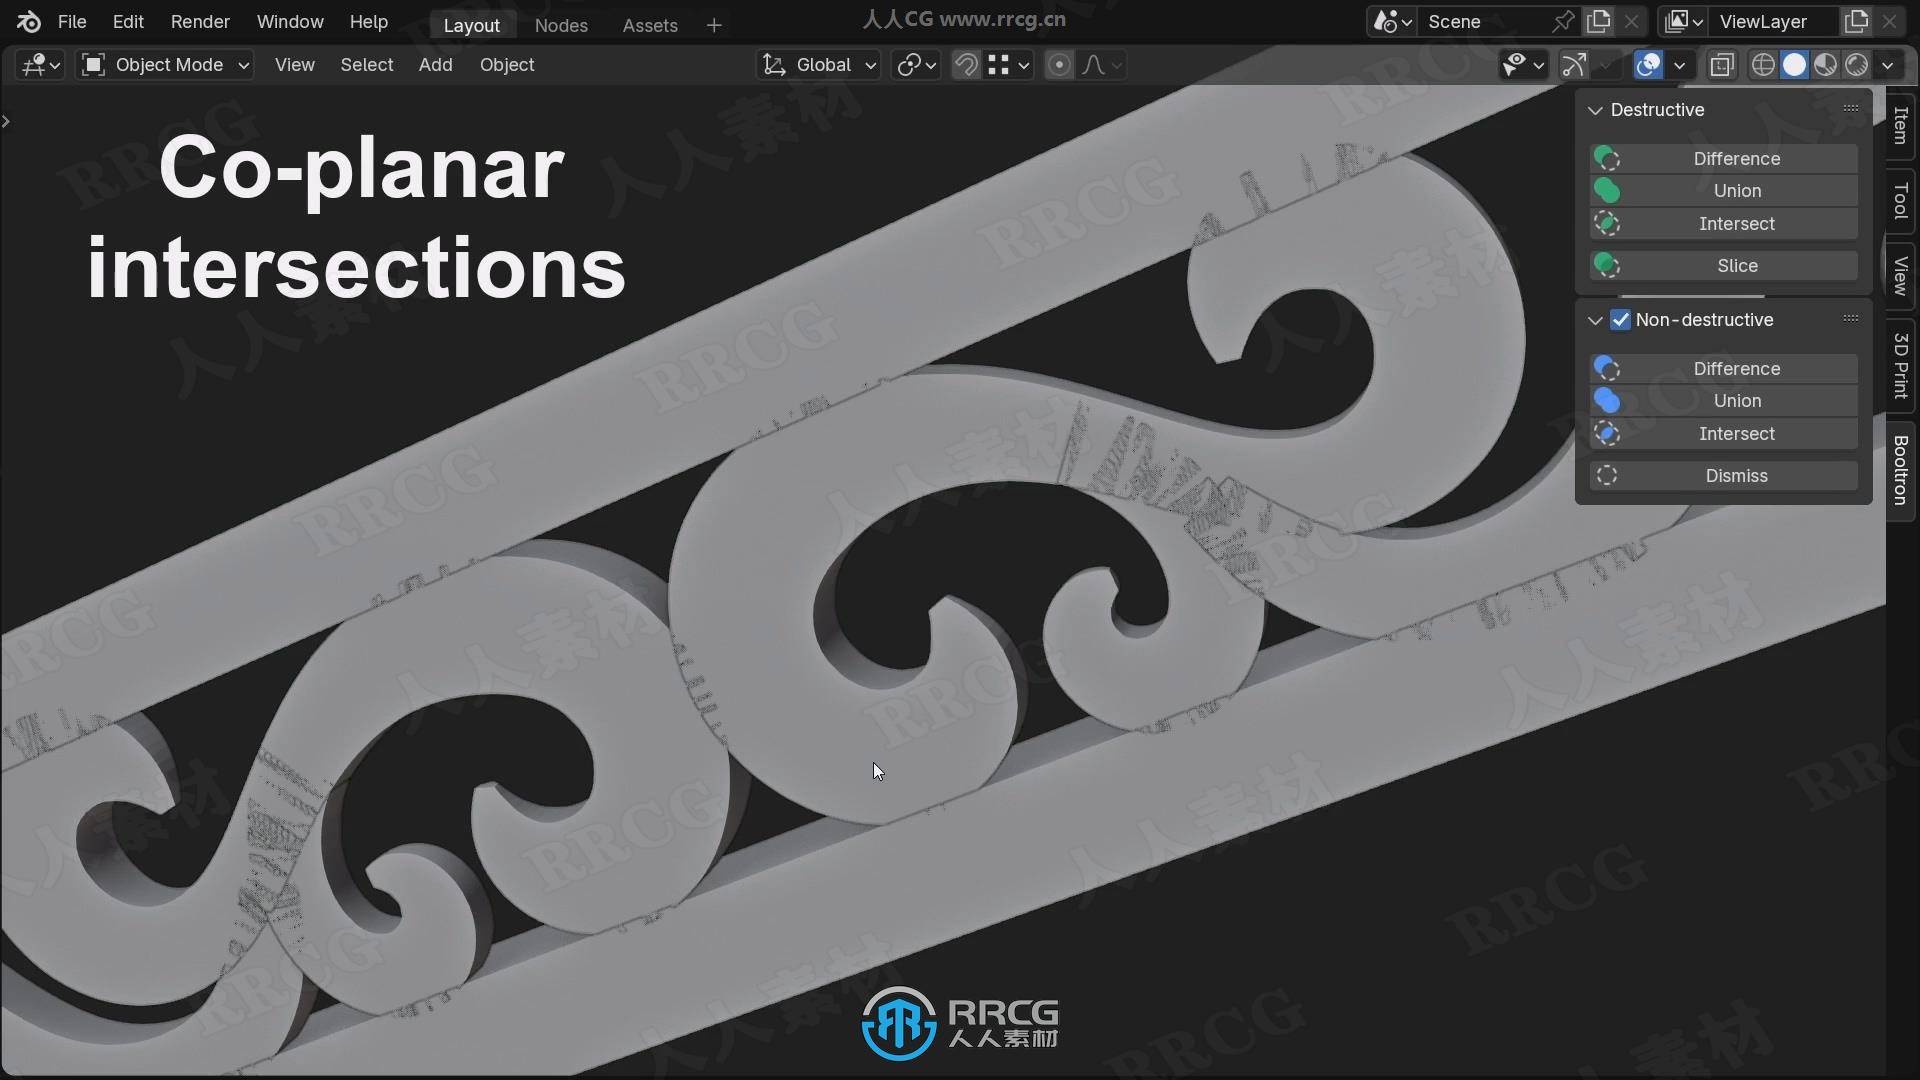The height and width of the screenshot is (1080, 1920).
Task: Click the Dismiss icon button
Action: point(1607,476)
